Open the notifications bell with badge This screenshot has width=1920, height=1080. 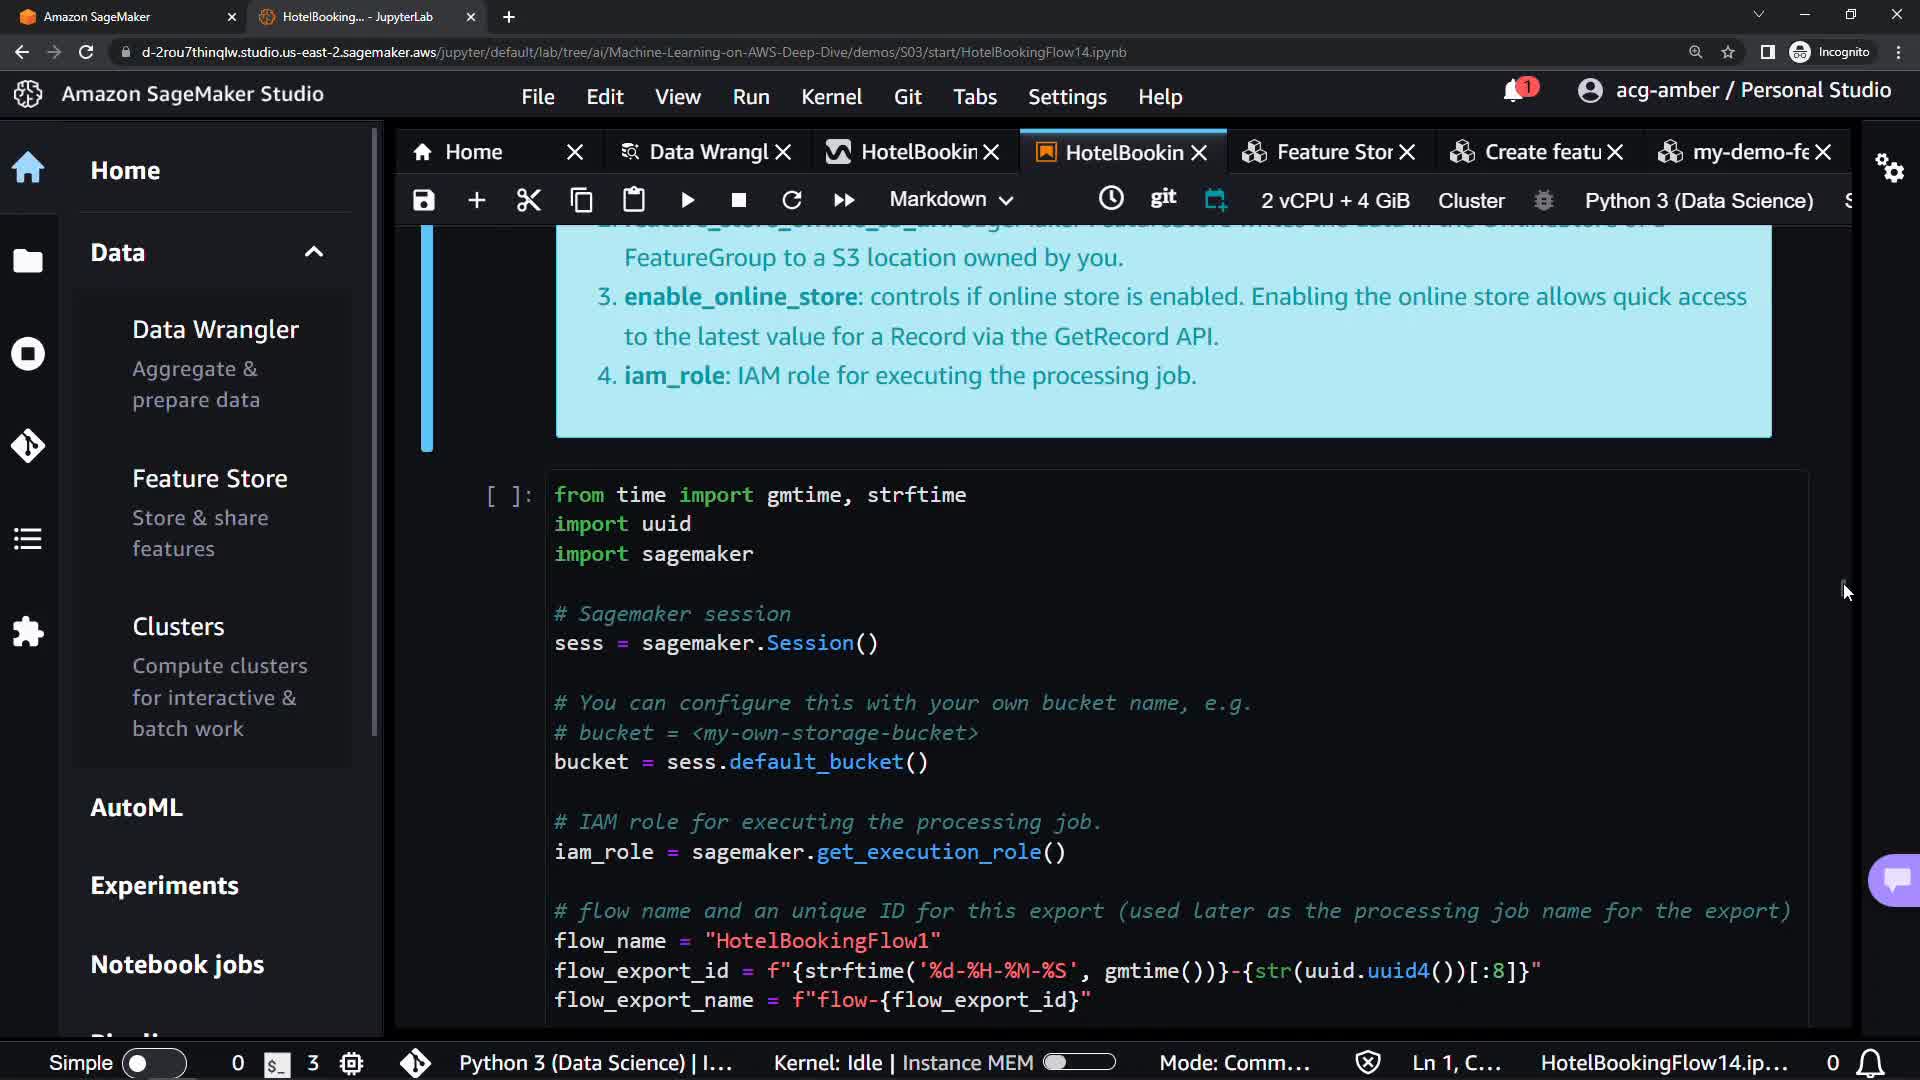pos(1513,91)
